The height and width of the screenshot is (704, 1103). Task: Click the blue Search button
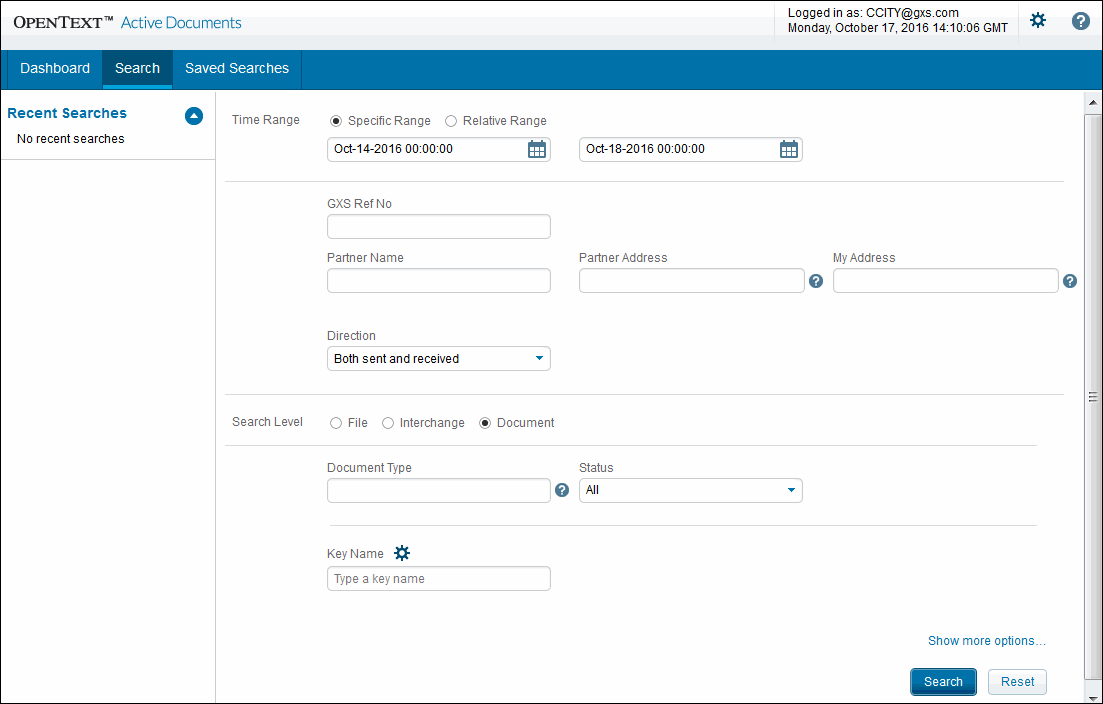[x=943, y=682]
